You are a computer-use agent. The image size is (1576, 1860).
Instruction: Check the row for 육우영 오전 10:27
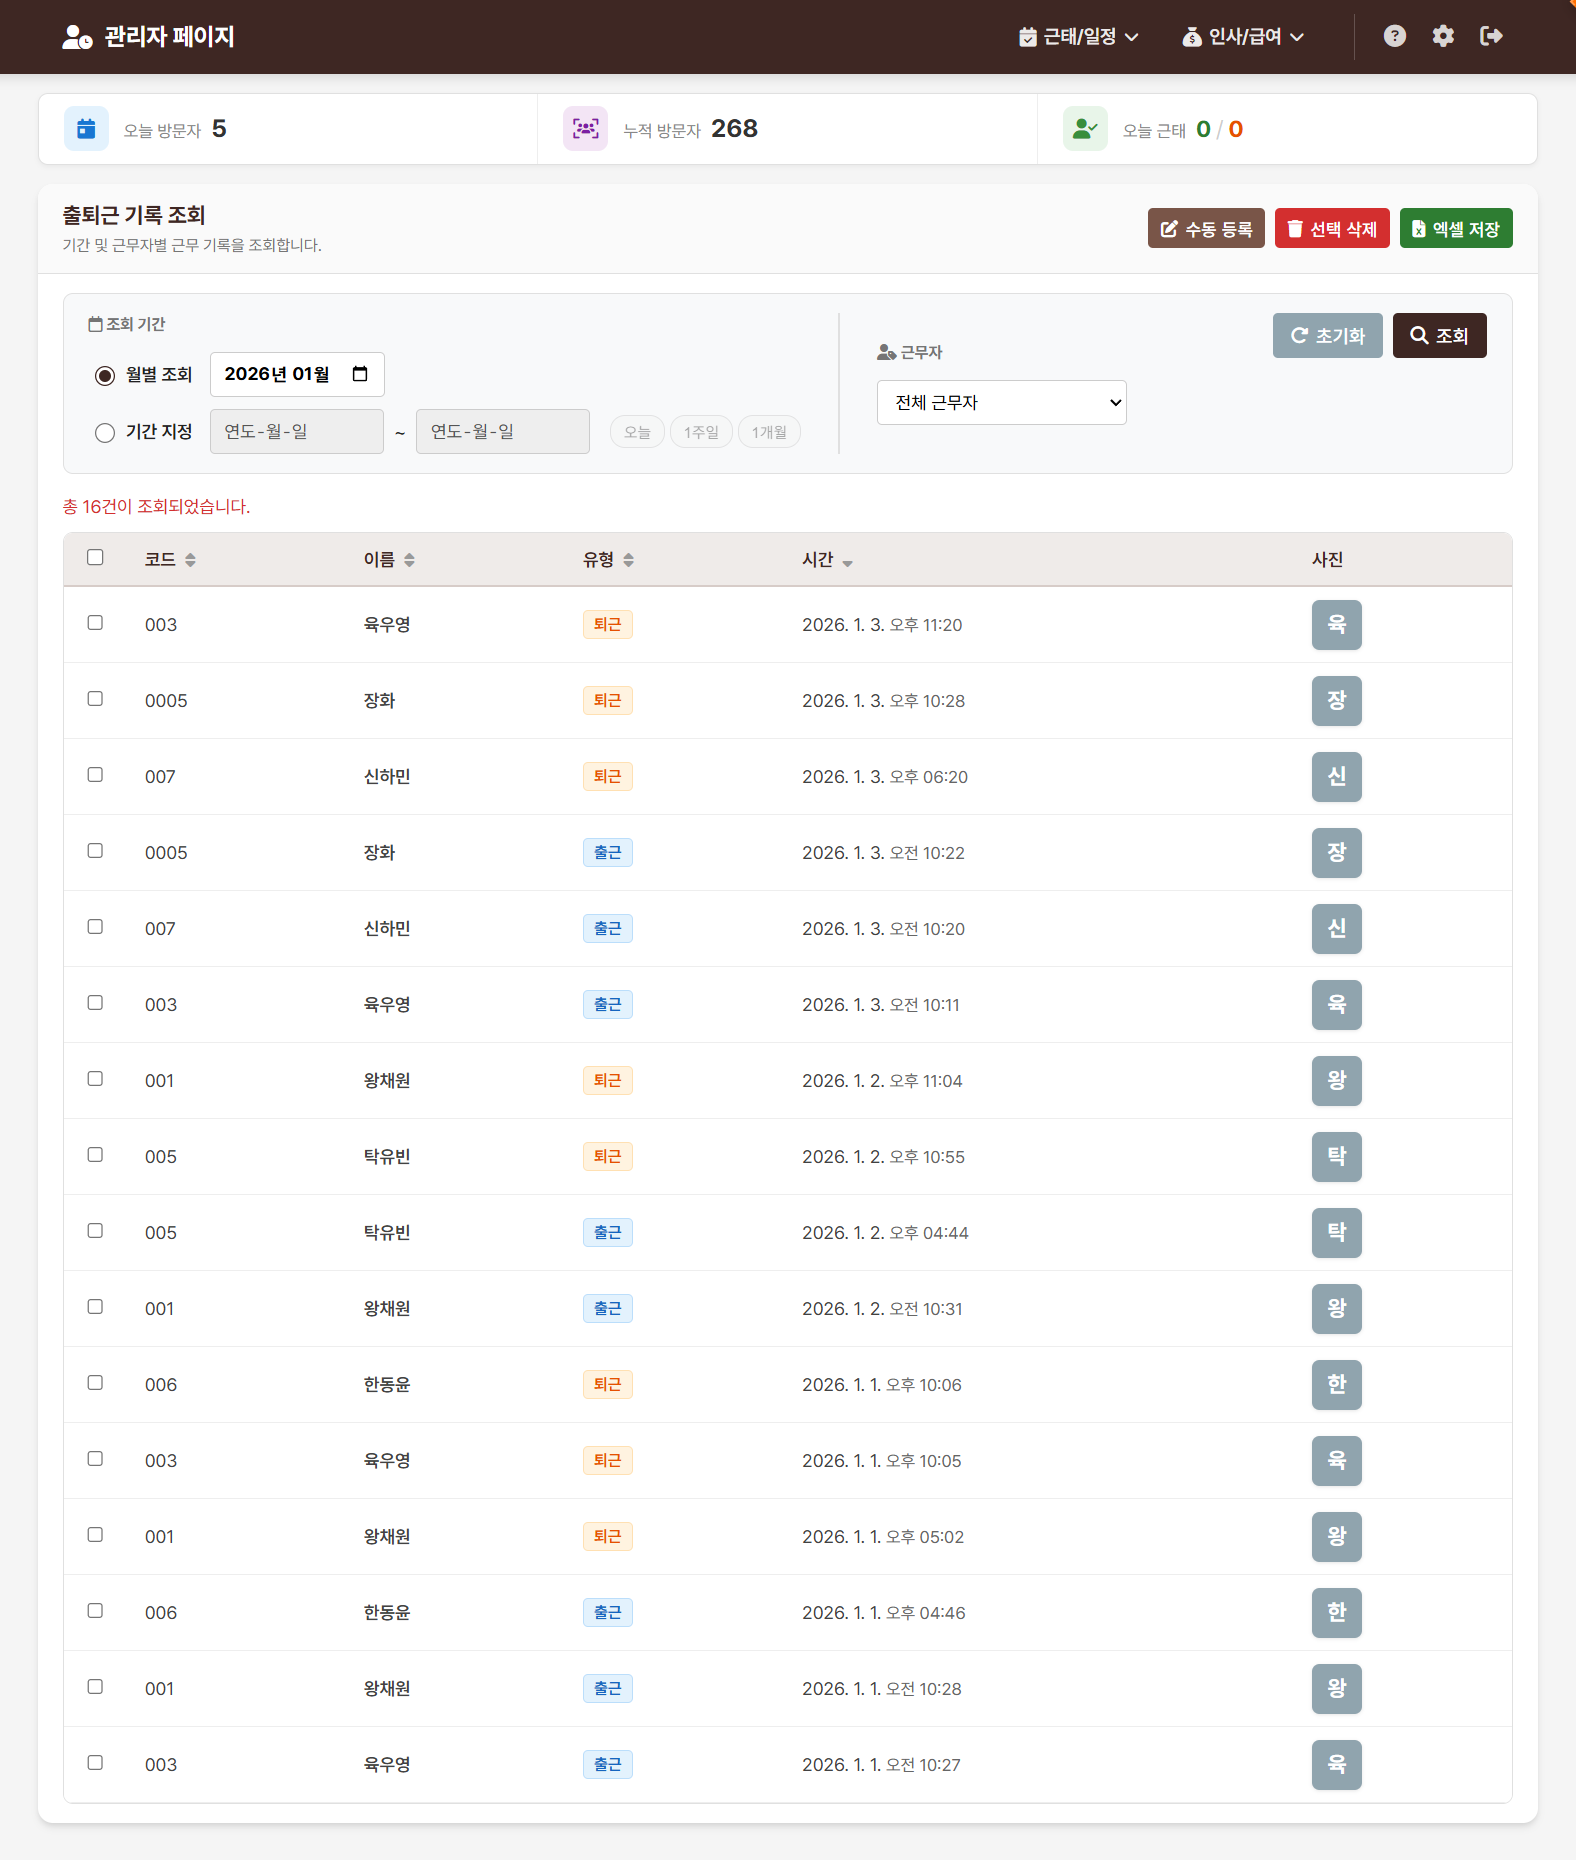coord(95,1762)
